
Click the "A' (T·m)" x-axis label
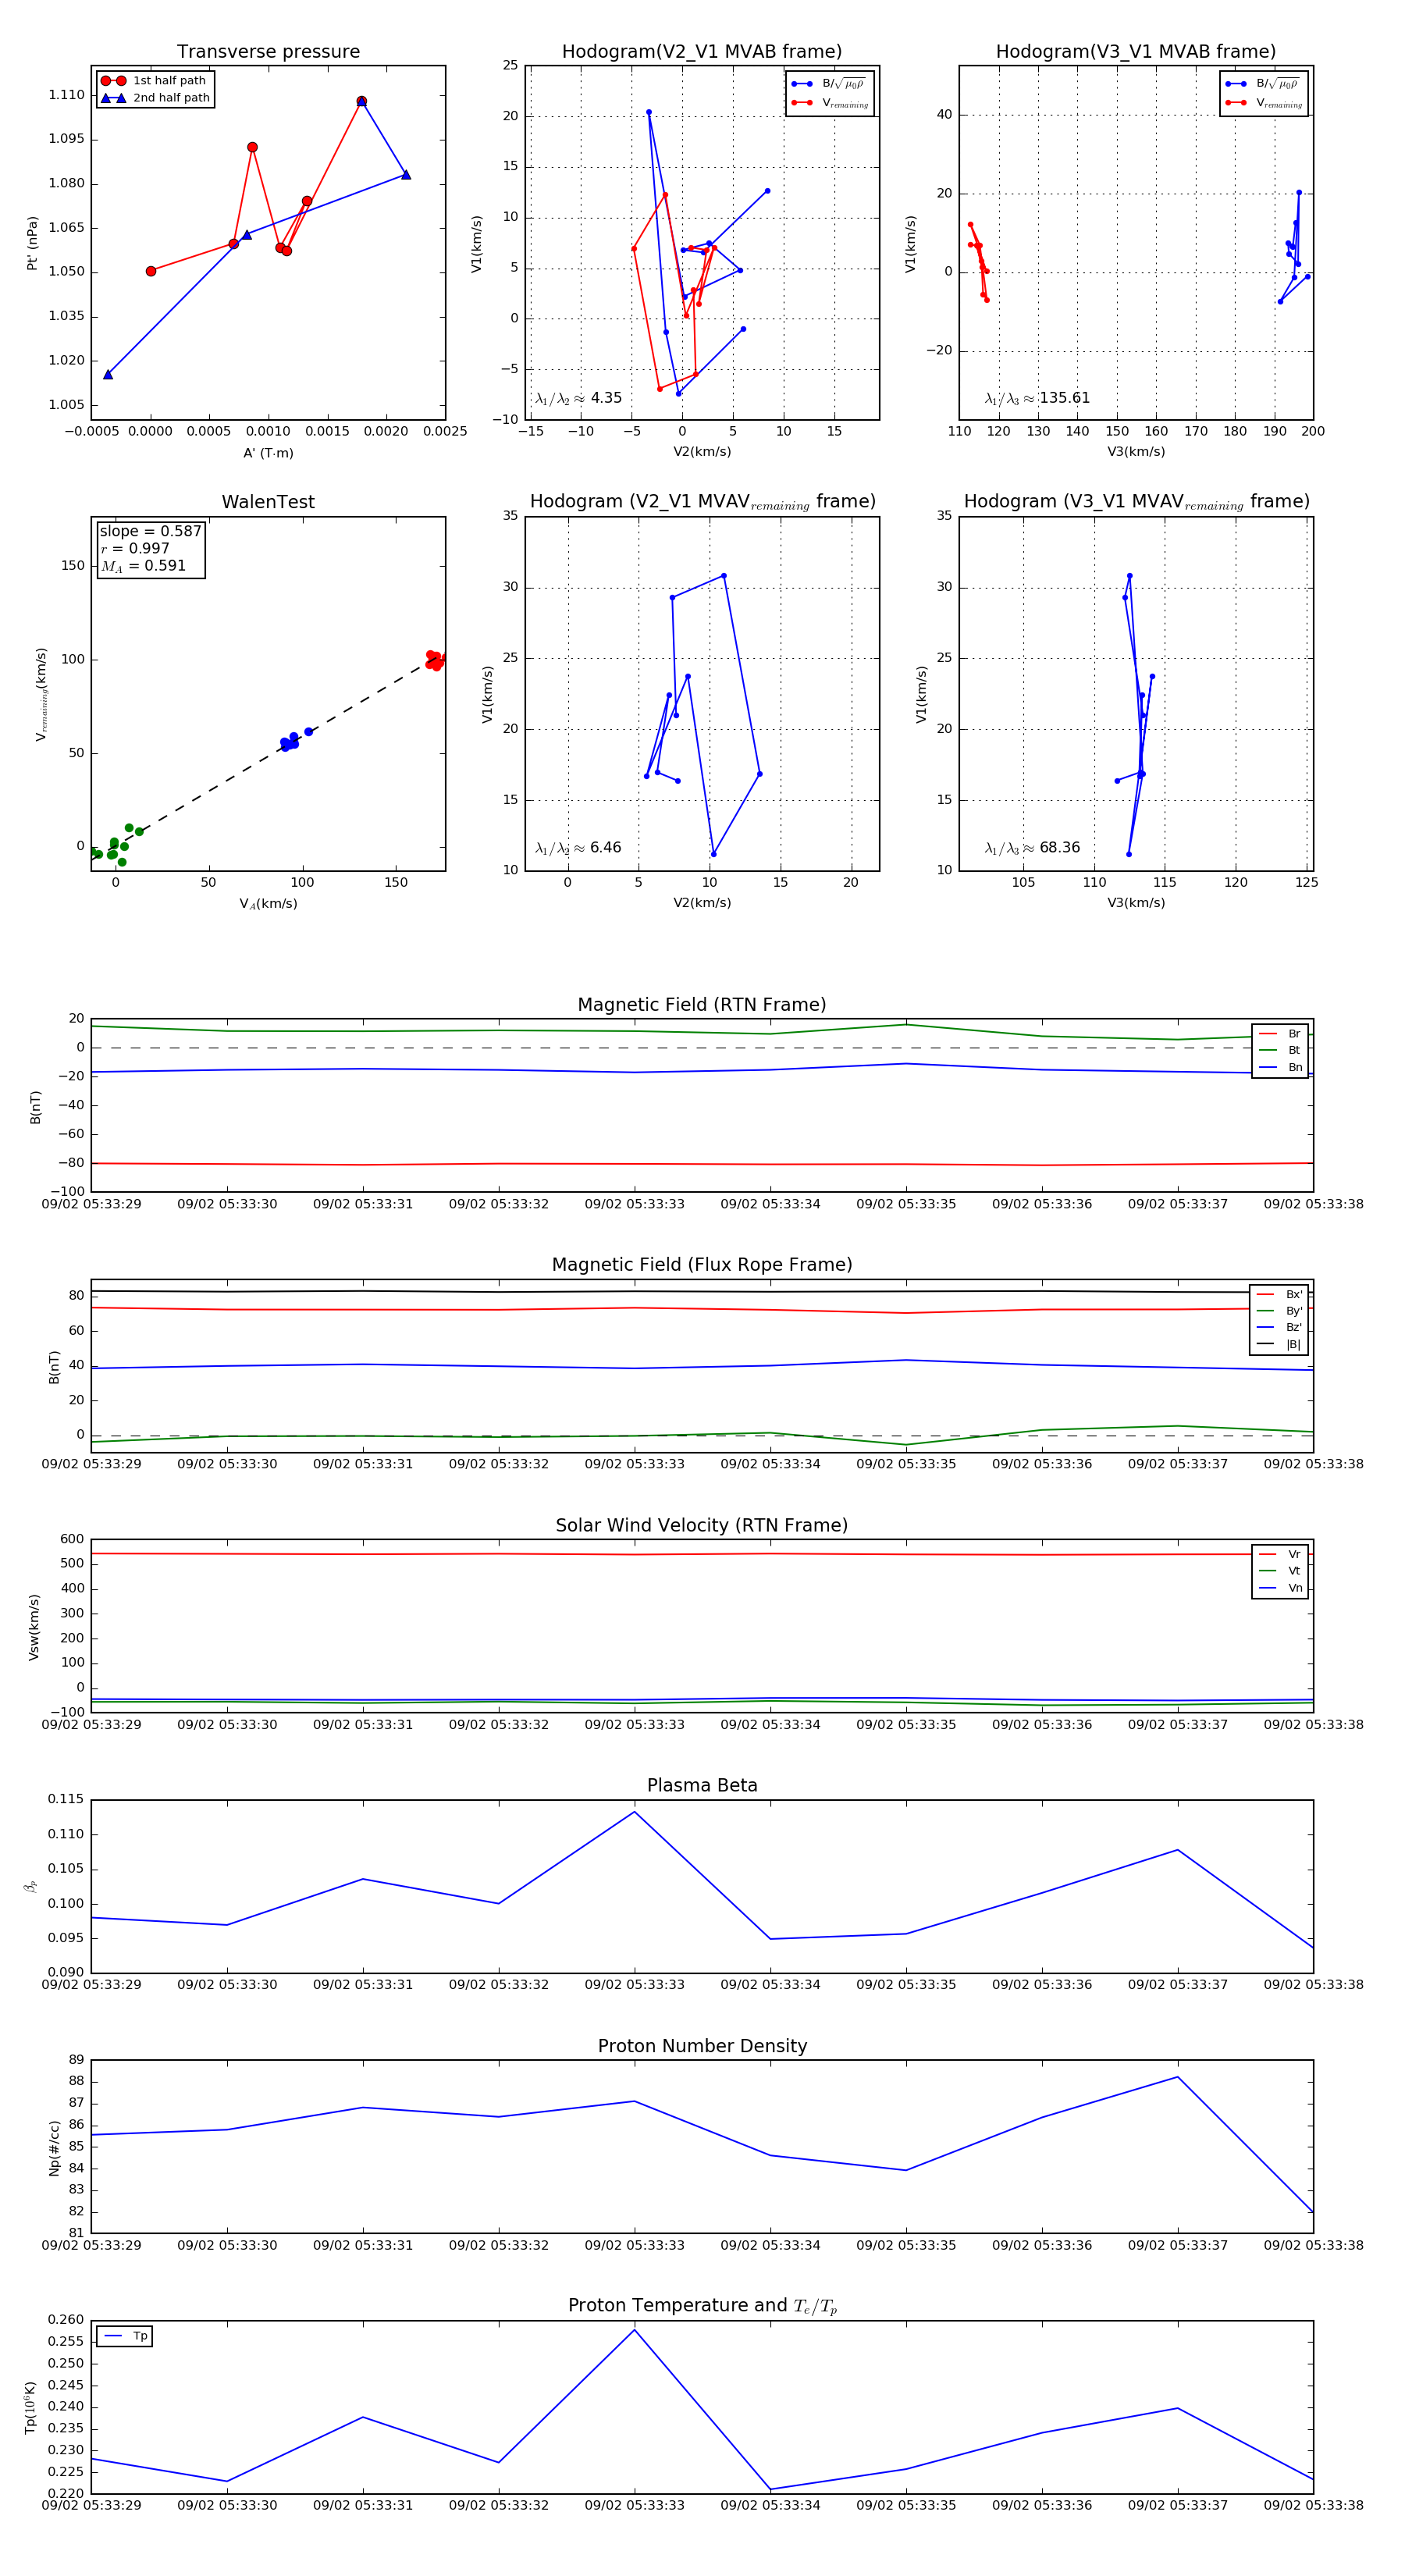(268, 453)
